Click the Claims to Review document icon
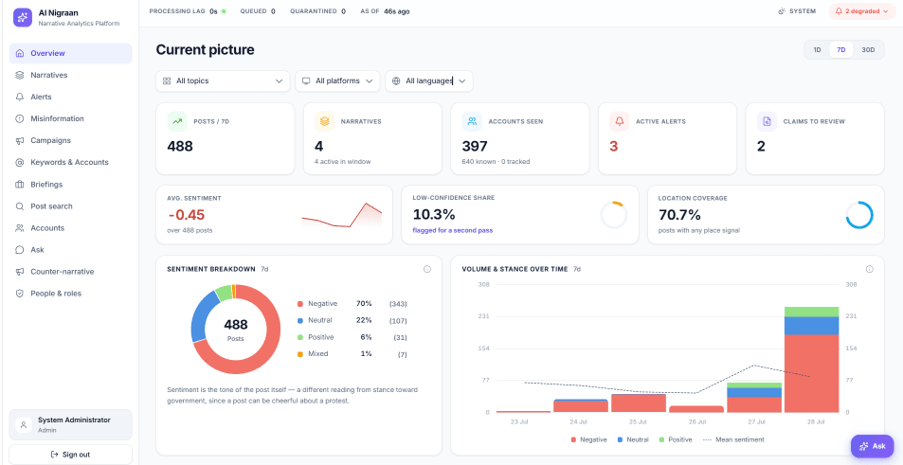Viewport: 903px width, 465px height. pyautogui.click(x=767, y=122)
